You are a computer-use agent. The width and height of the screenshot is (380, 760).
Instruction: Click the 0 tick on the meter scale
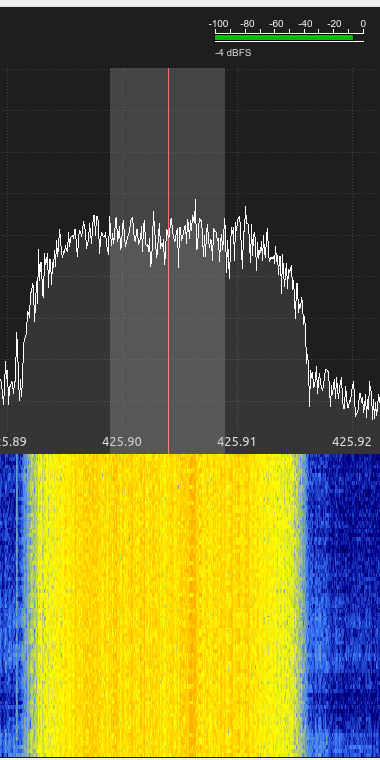tap(363, 24)
